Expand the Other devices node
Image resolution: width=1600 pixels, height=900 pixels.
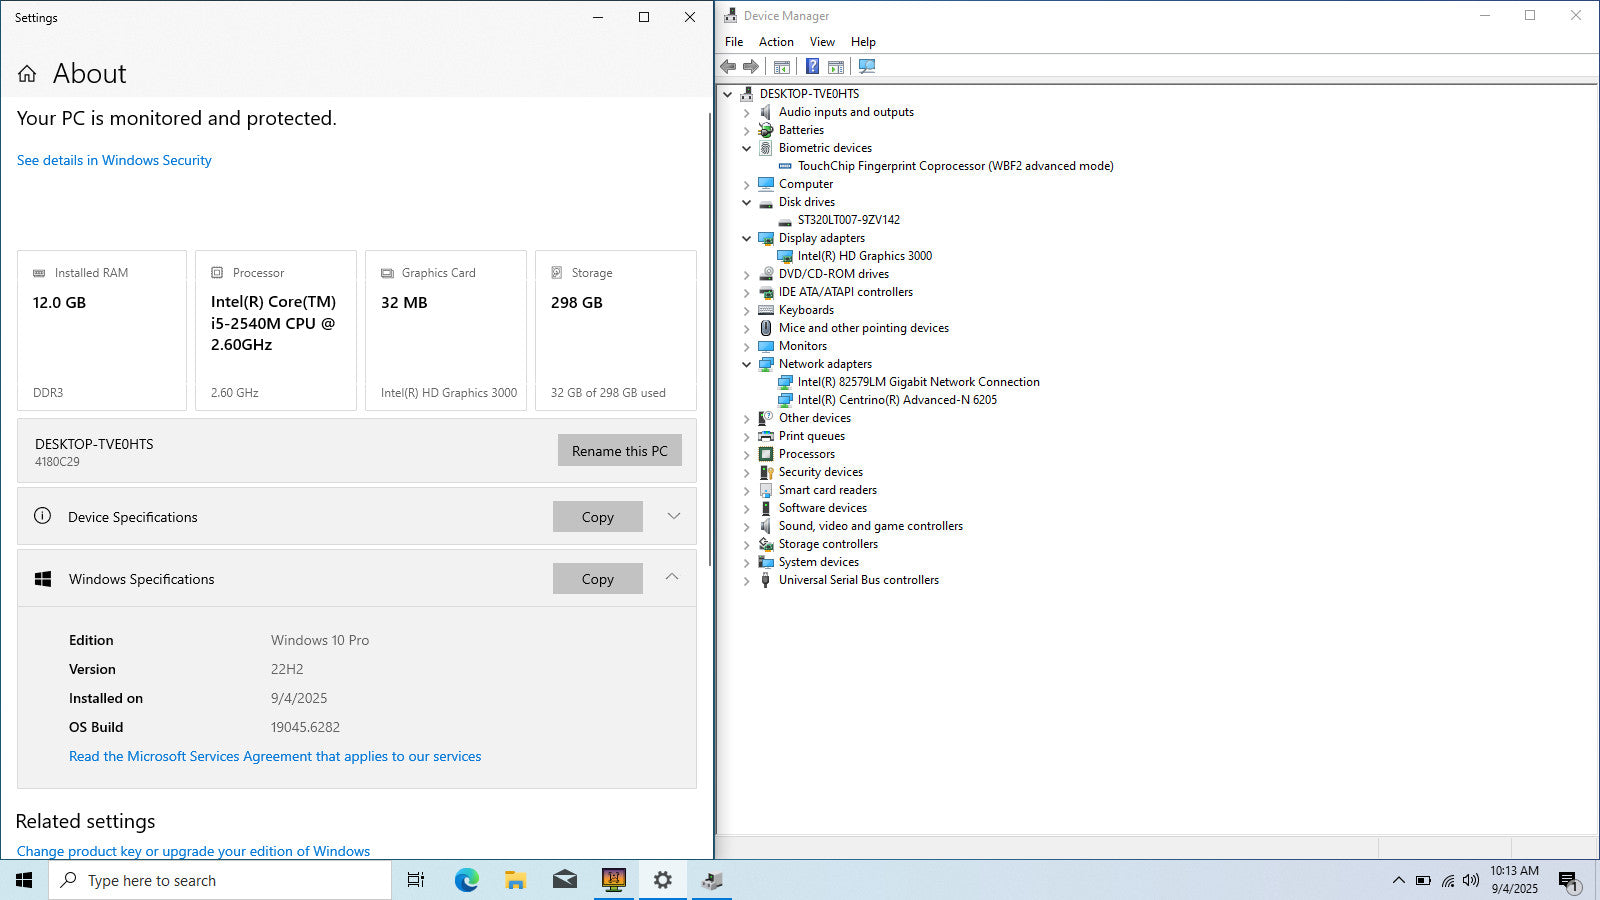pos(746,418)
